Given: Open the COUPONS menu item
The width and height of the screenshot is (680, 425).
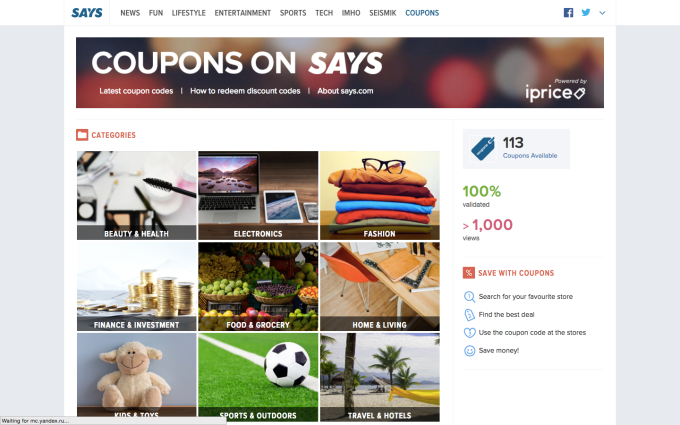Looking at the screenshot, I should (422, 13).
